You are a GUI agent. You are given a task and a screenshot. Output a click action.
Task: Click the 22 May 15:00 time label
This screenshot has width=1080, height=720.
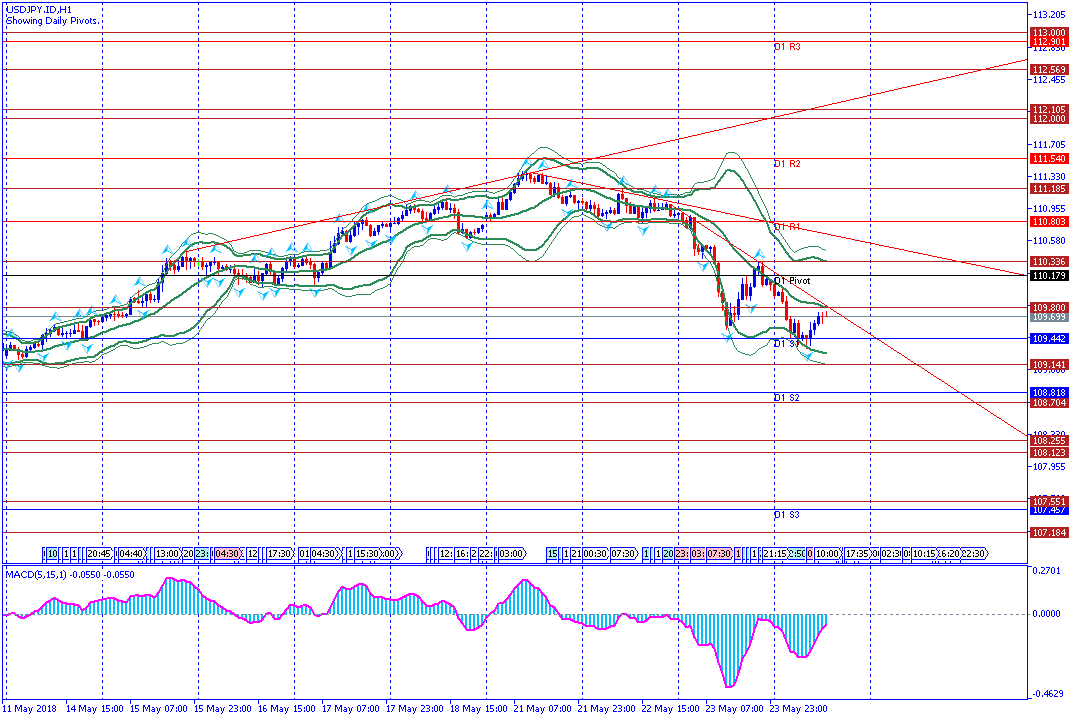670,709
